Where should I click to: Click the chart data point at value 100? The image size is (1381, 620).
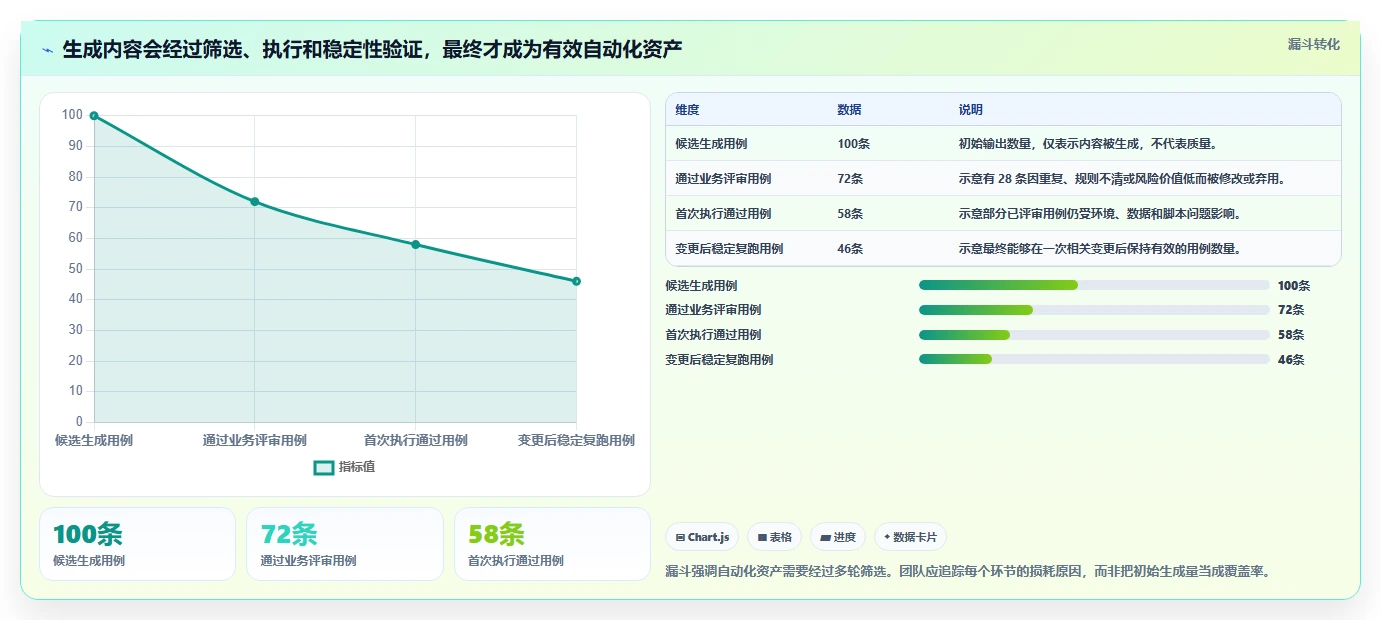click(x=94, y=116)
